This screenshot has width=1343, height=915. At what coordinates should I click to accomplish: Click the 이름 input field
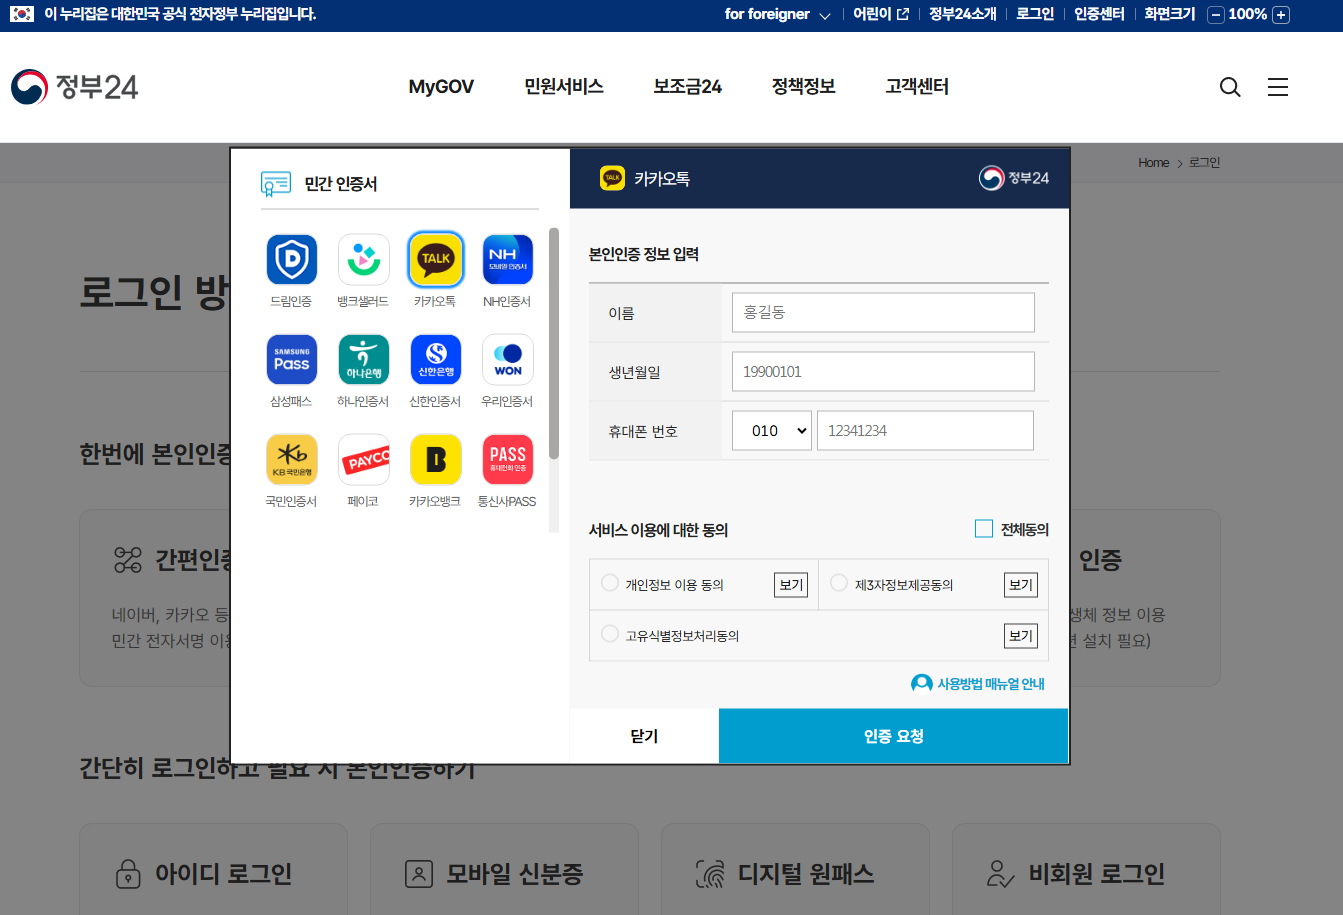click(x=883, y=312)
